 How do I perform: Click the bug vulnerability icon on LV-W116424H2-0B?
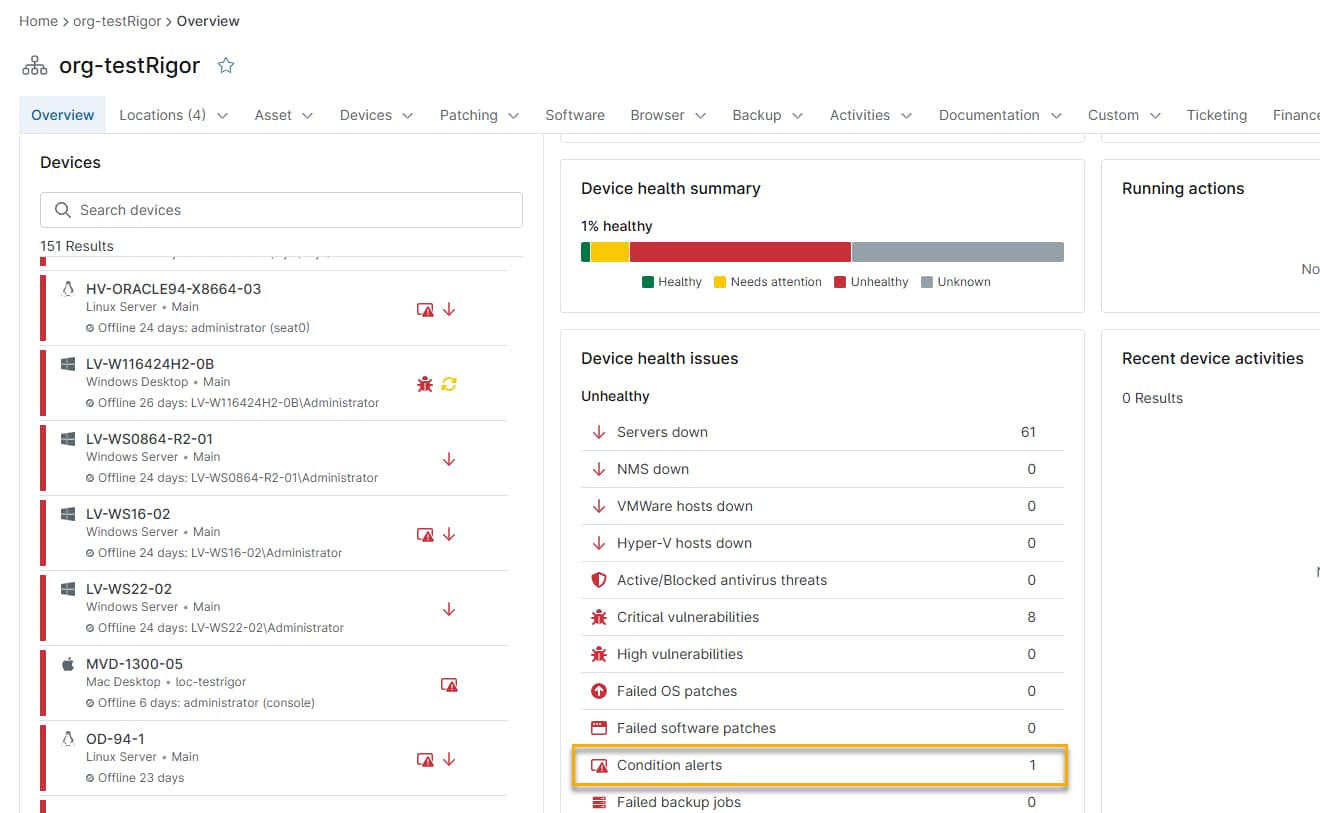(425, 384)
